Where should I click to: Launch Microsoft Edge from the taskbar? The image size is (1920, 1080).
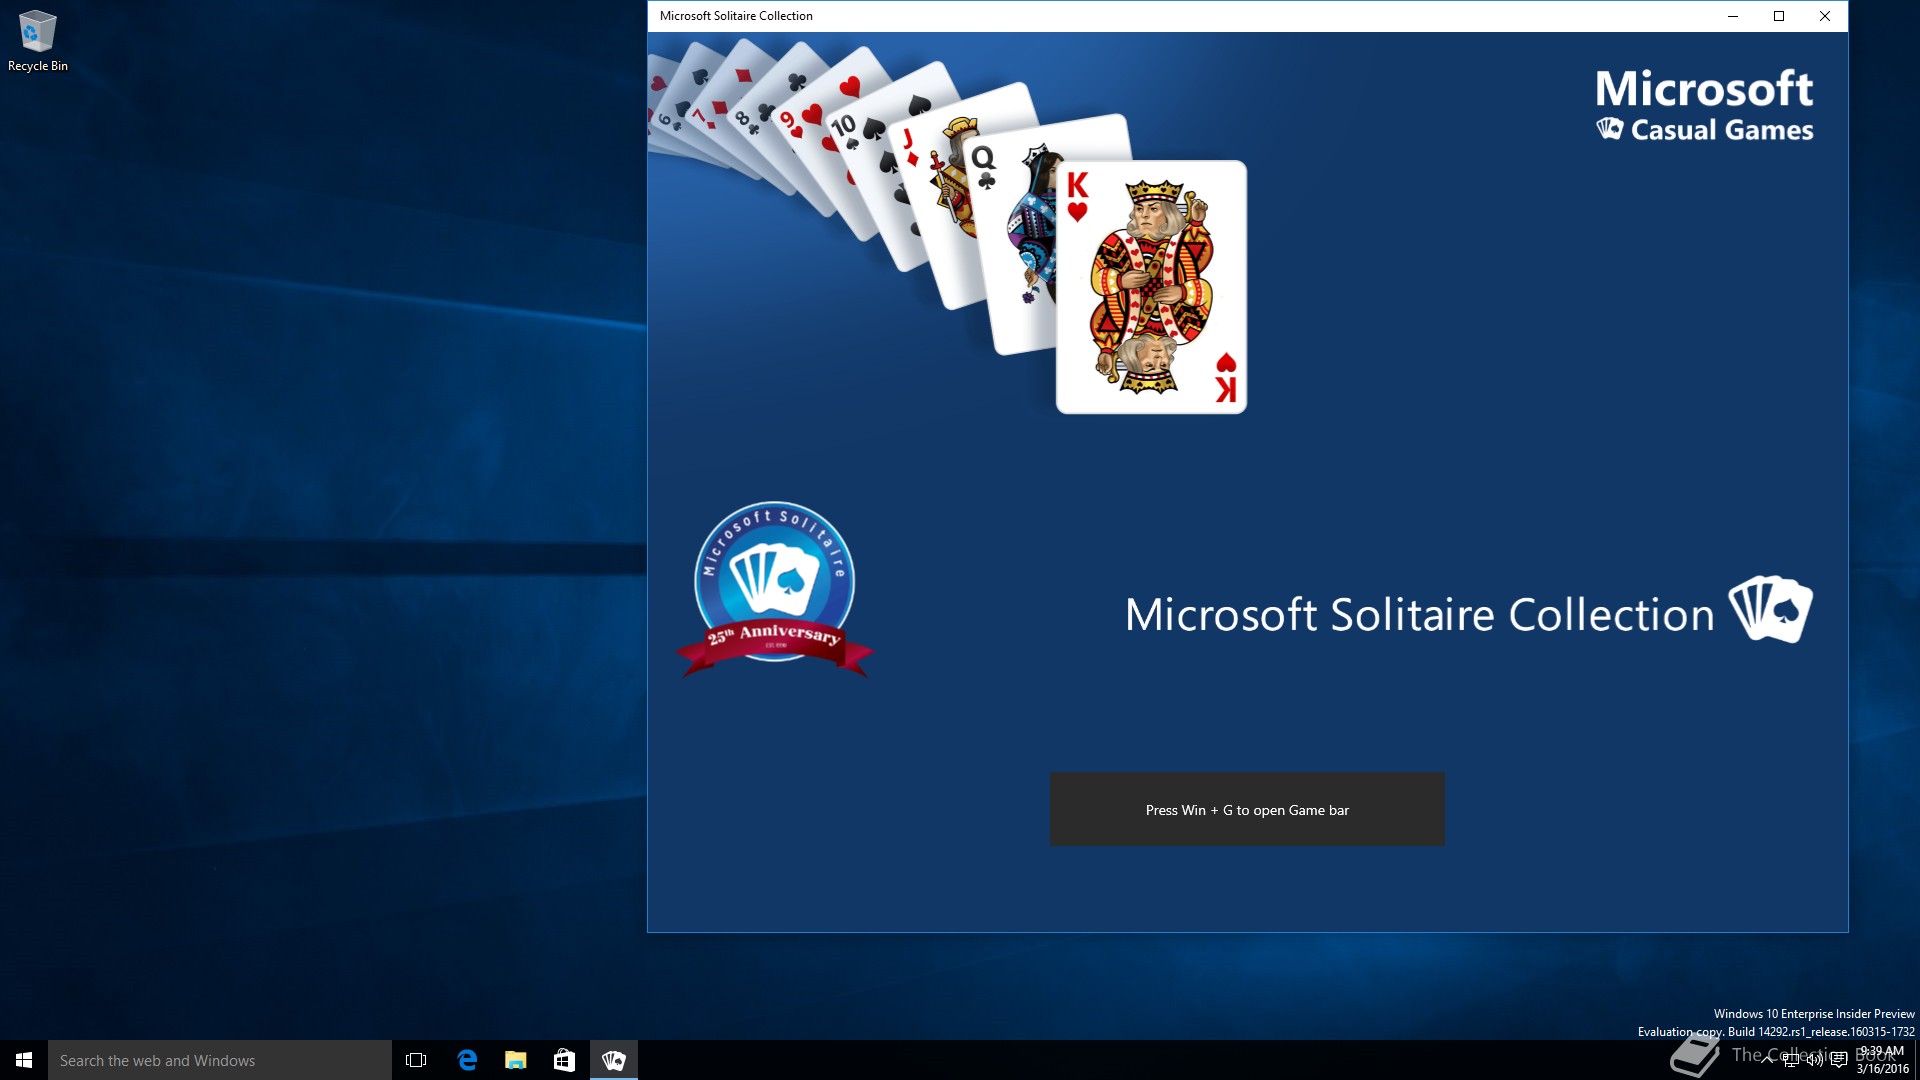click(467, 1060)
